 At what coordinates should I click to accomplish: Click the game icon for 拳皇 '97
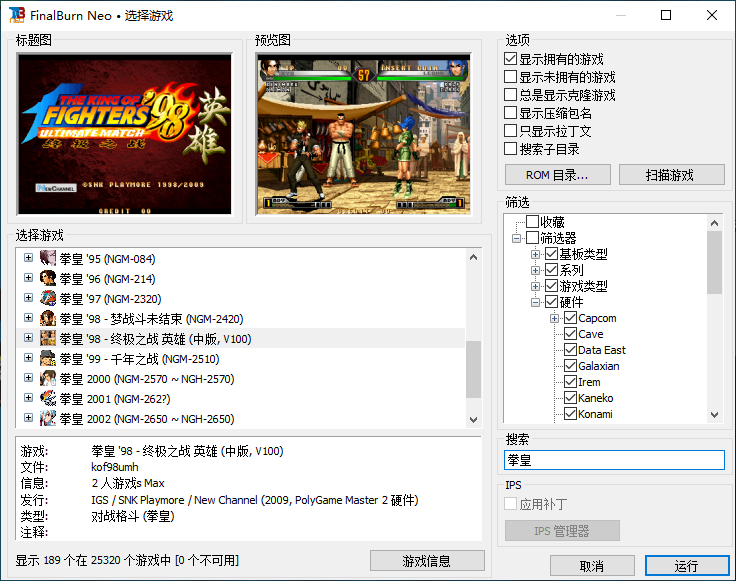click(x=48, y=298)
